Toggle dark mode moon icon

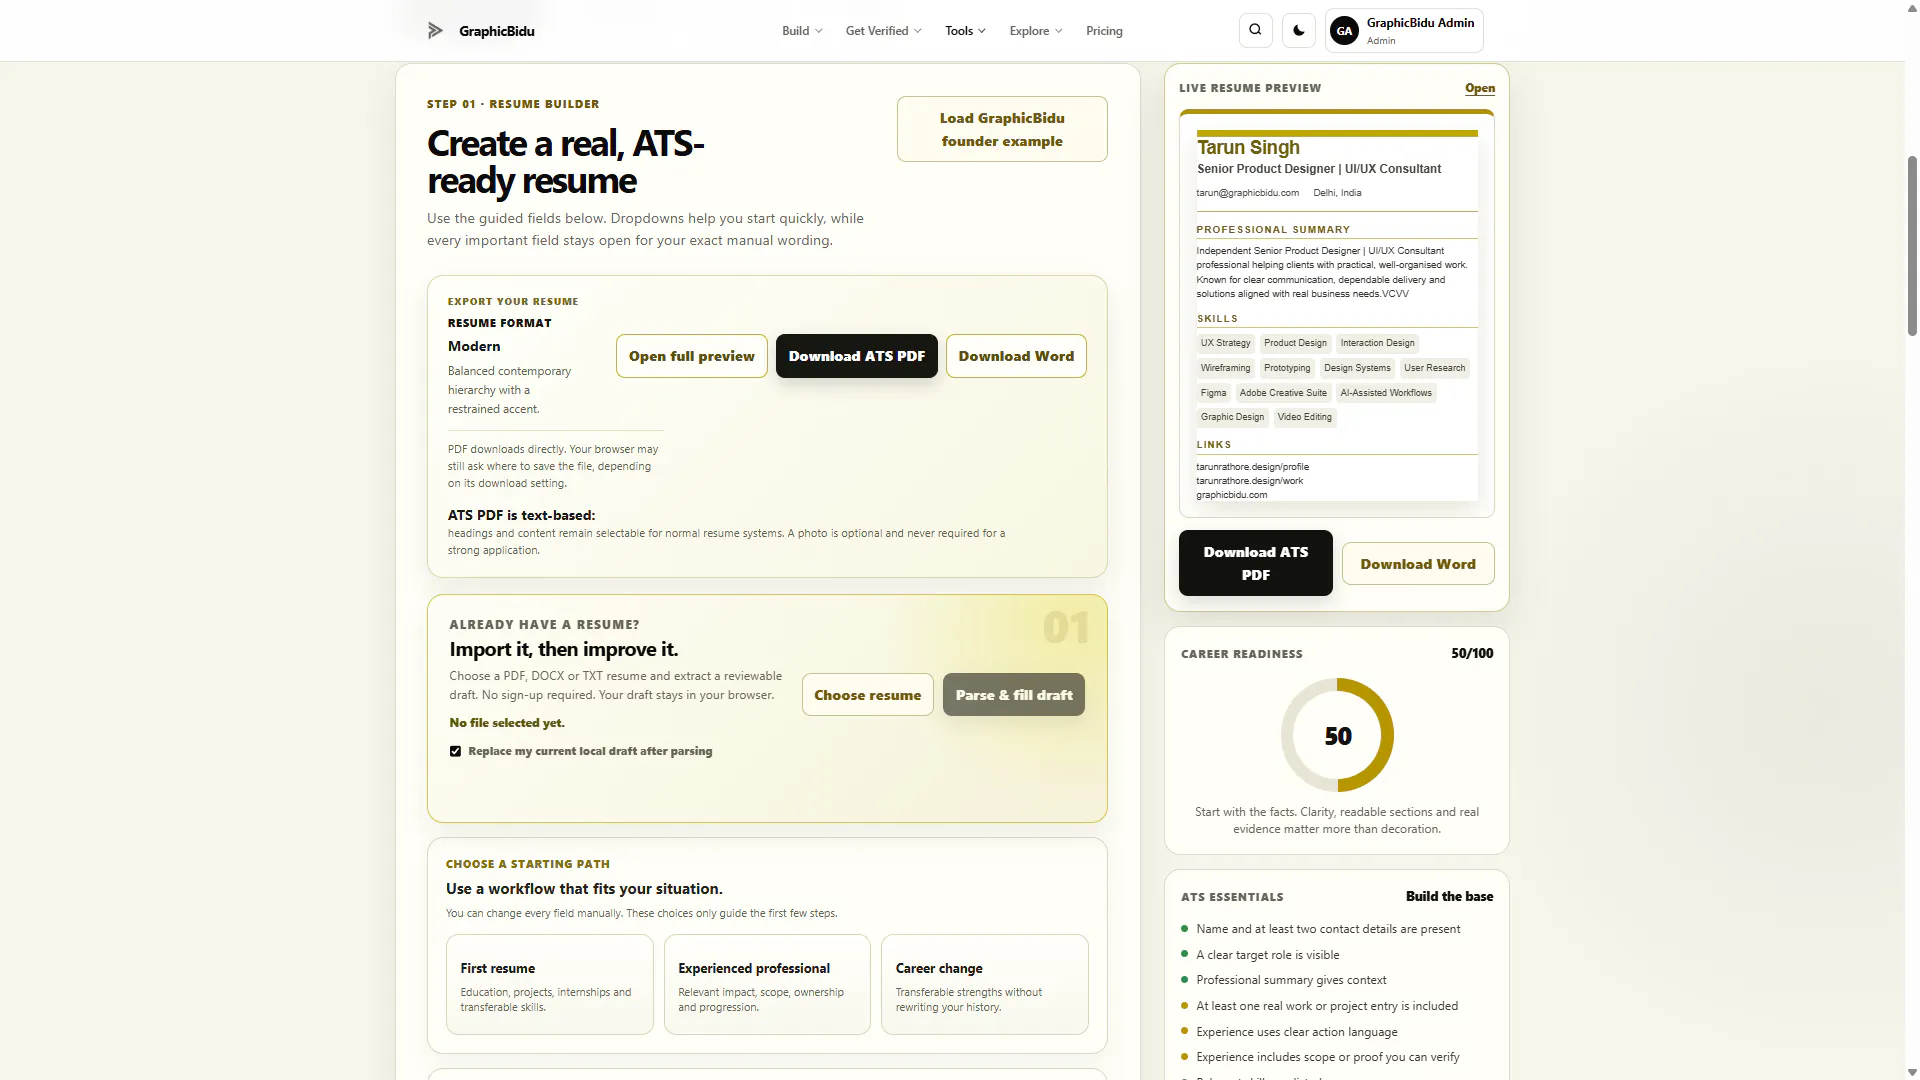click(x=1299, y=30)
